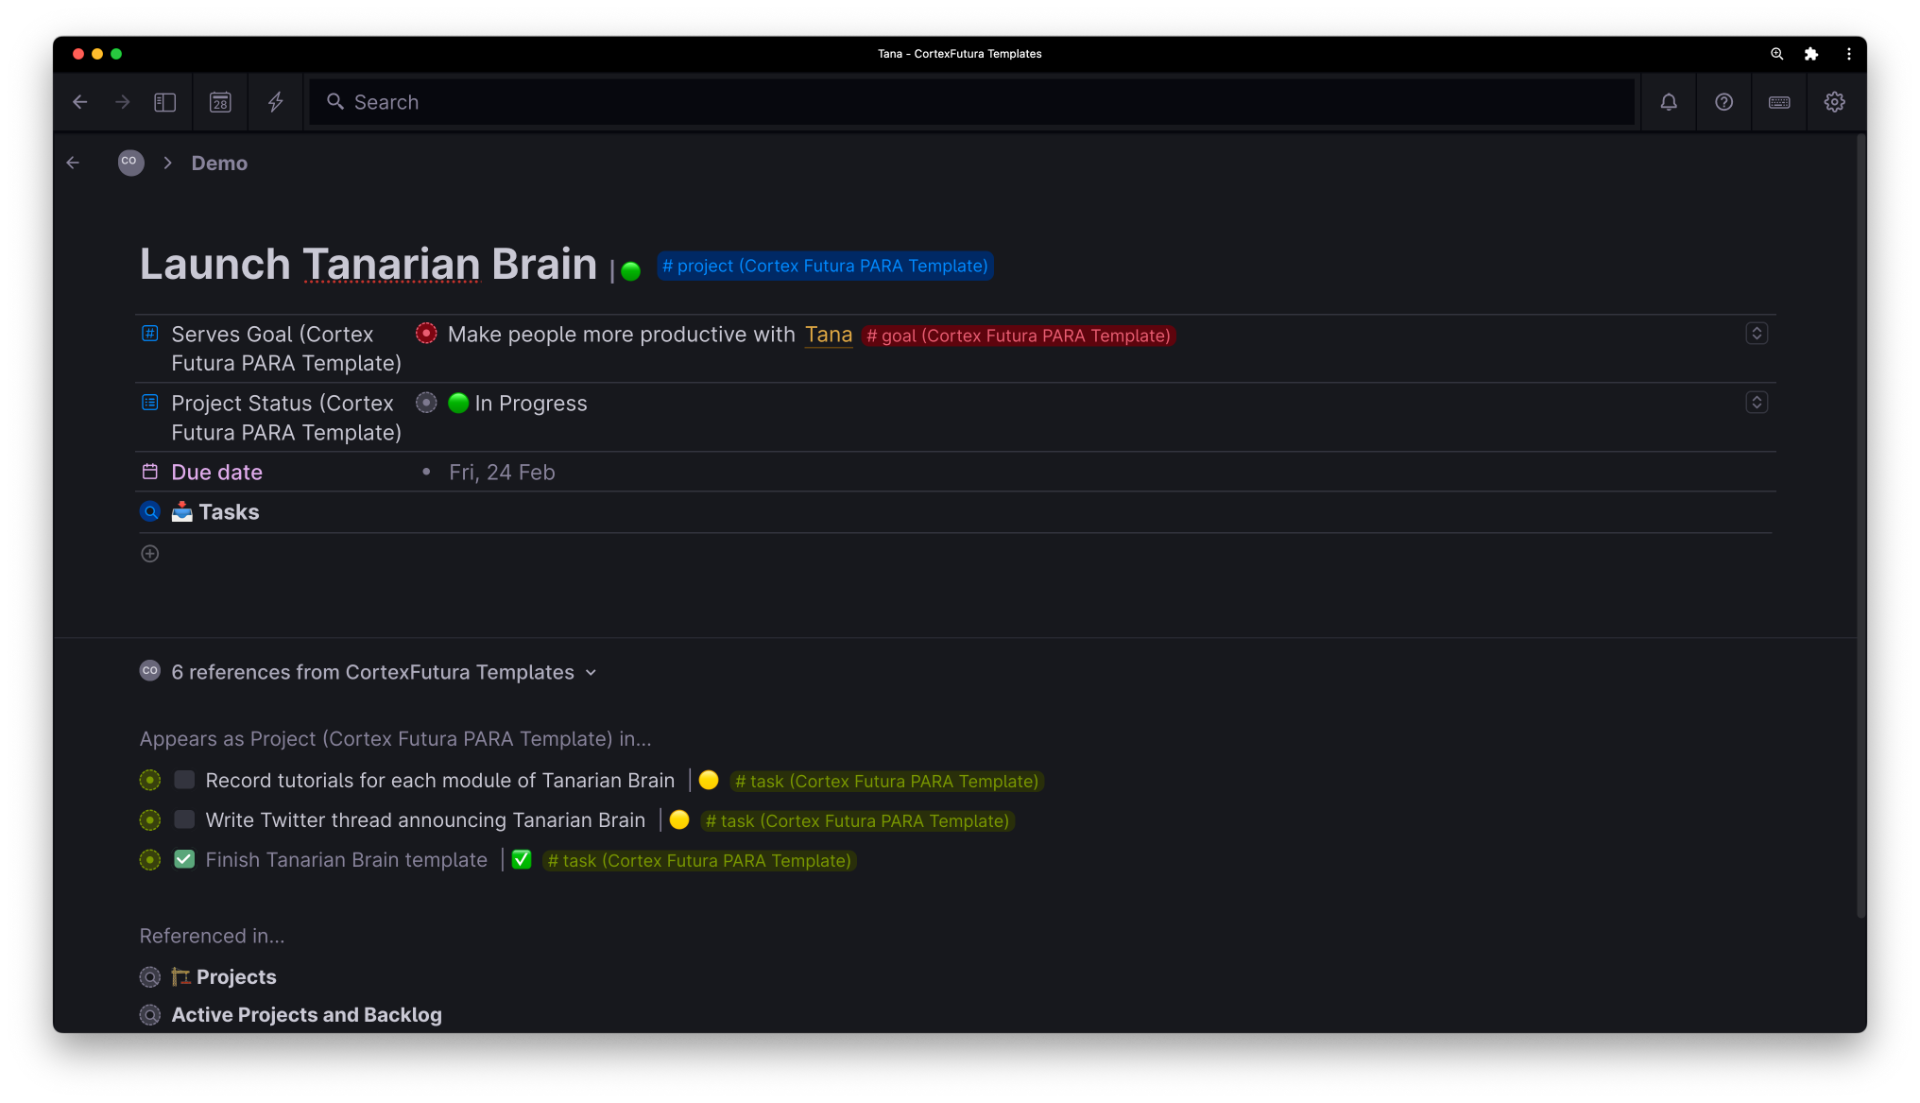Click the green check emoji on Finish row
The image size is (1920, 1103).
[521, 860]
